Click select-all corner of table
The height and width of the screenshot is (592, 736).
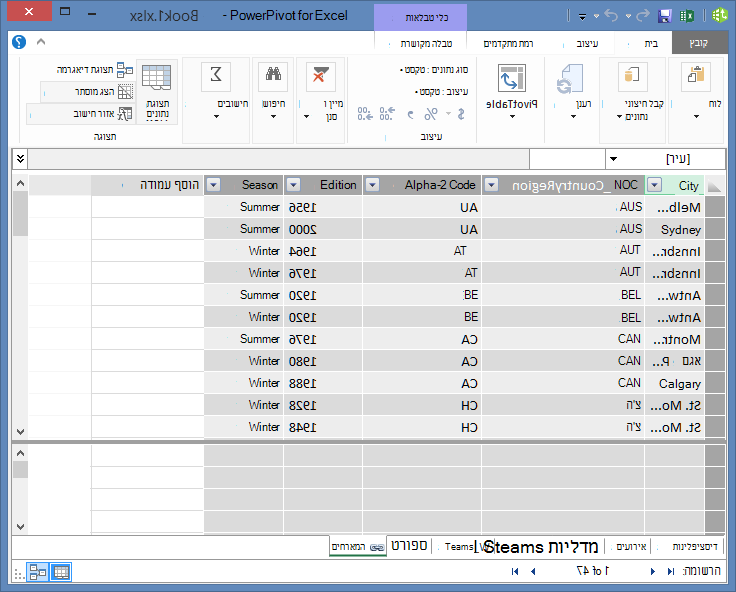(x=714, y=185)
